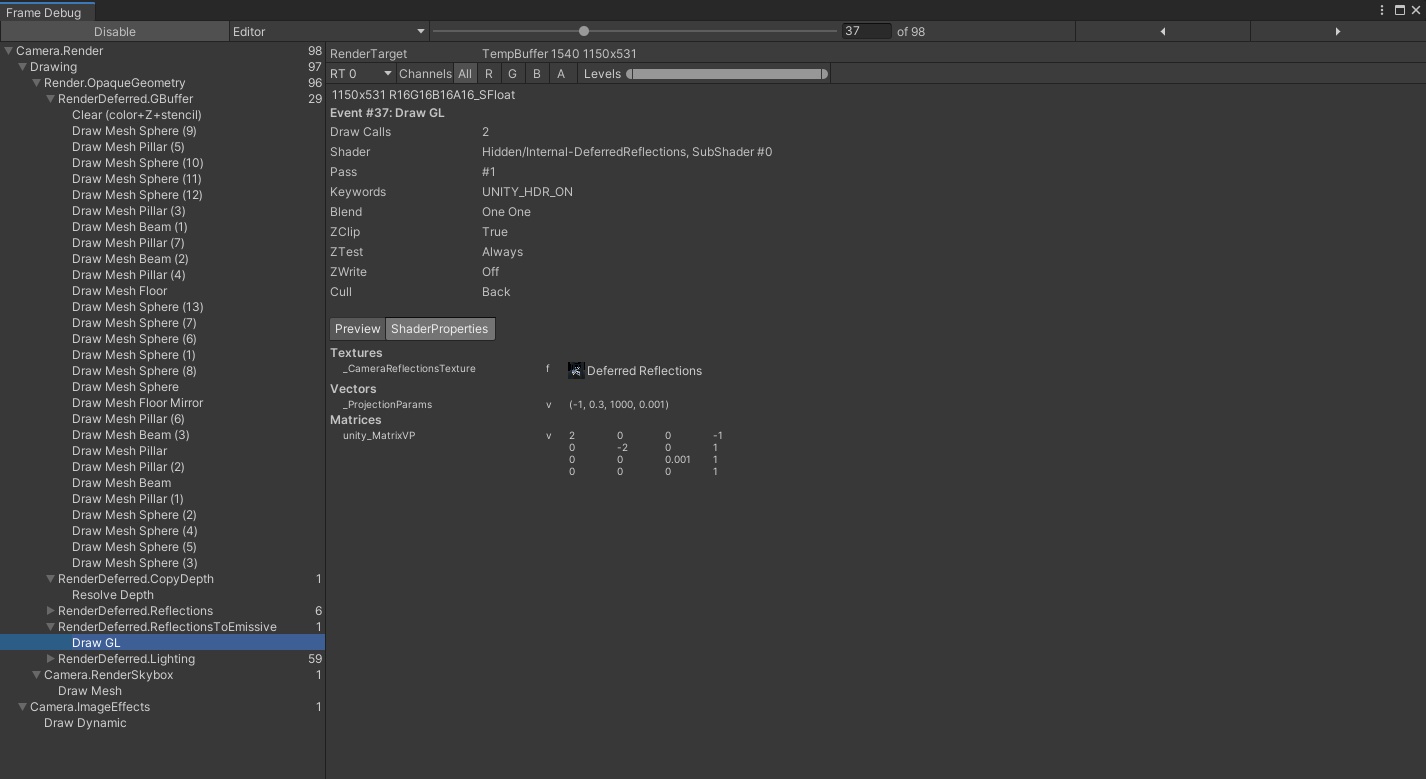The height and width of the screenshot is (779, 1426).
Task: Adjust the Levels range slider
Action: 727,73
